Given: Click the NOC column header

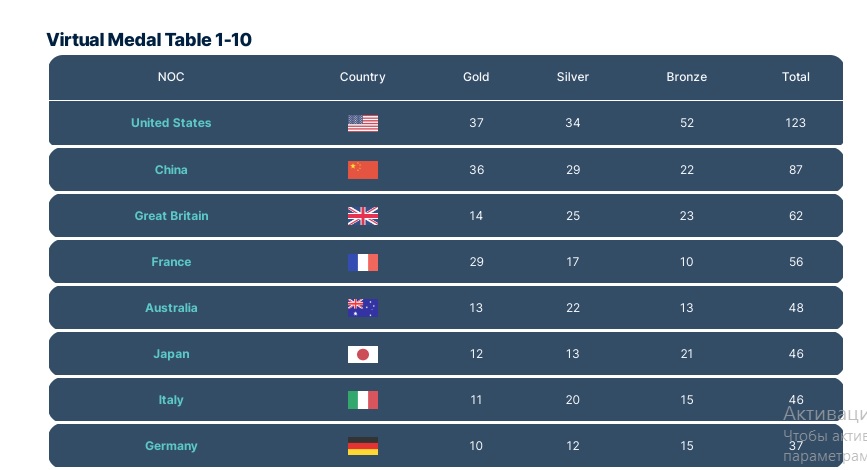Looking at the screenshot, I should pos(171,77).
